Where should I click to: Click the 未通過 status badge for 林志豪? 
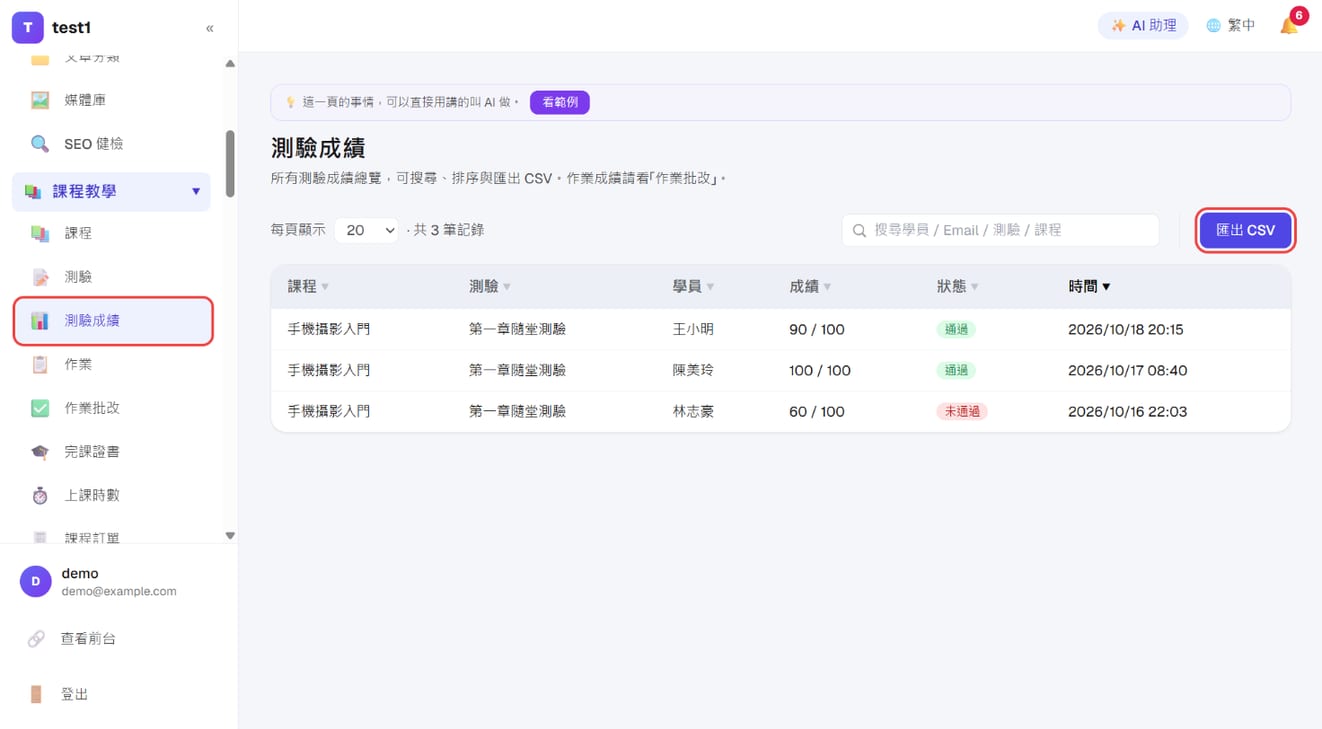961,411
